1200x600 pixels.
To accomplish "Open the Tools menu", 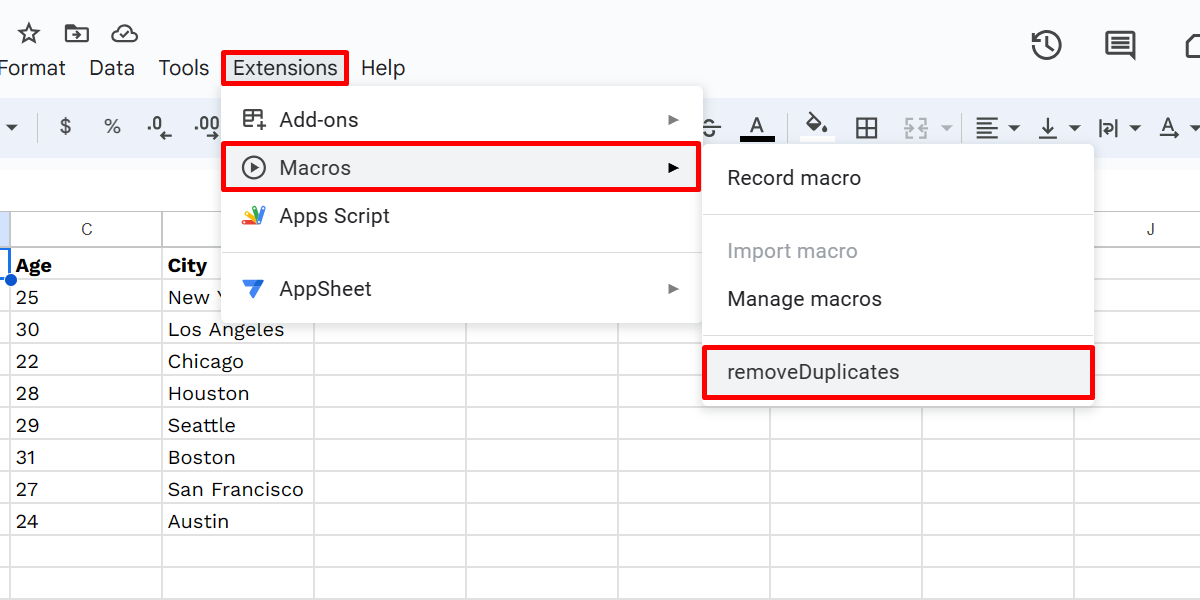I will click(183, 67).
